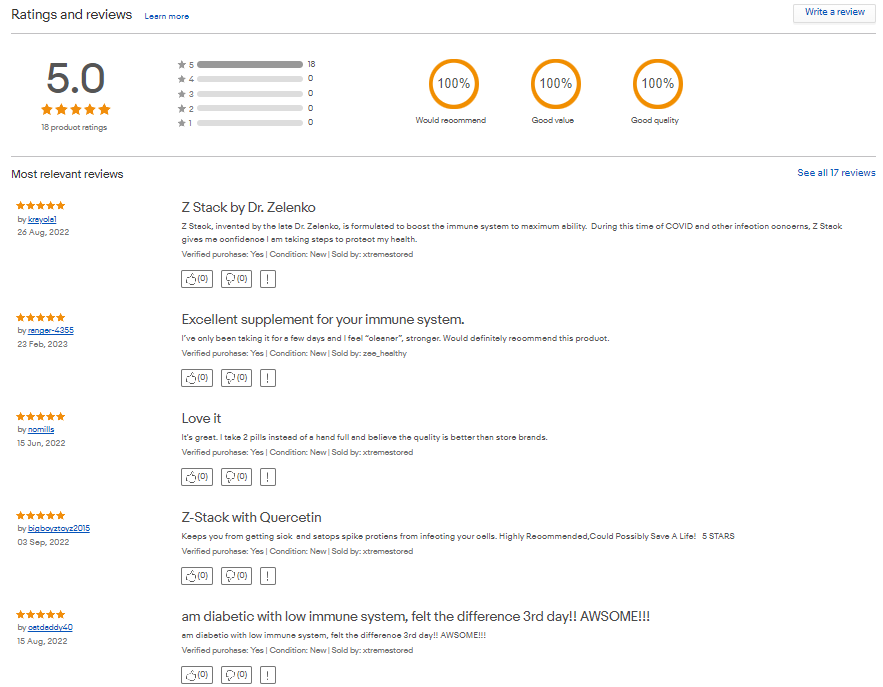Viewport: 883px width, 687px height.
Task: Click the 23 Feb, 2023 review date
Action: 42,344
